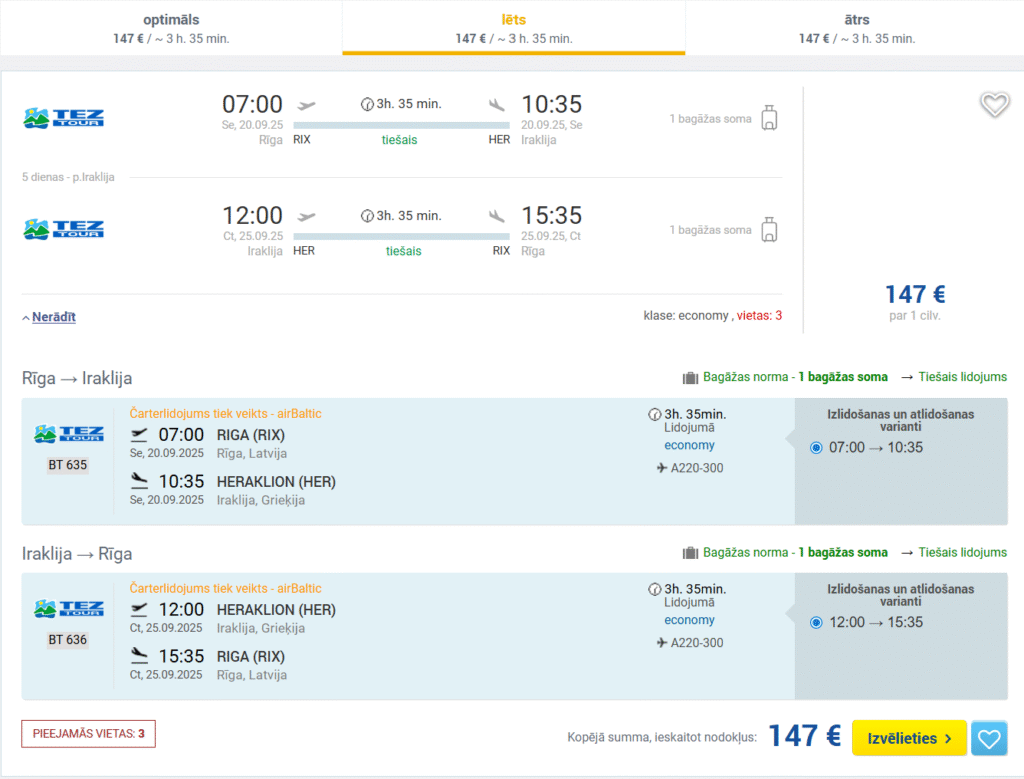Click the suitcase icon in the Rīga → Iraklija header
Screen dimensions: 1024x779
pos(690,378)
